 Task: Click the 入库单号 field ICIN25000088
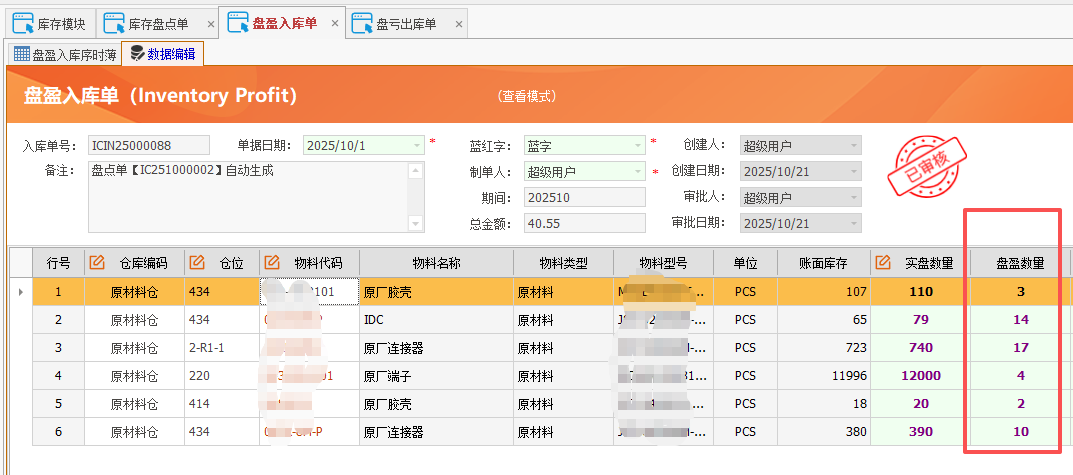pyautogui.click(x=149, y=145)
